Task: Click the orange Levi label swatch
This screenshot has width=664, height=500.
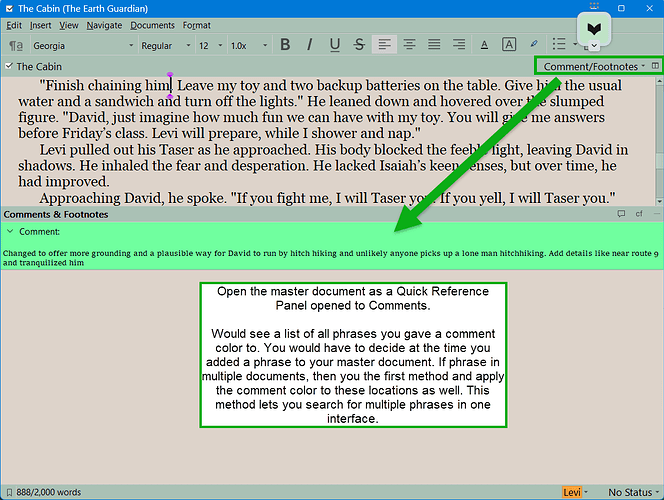Action: (574, 492)
